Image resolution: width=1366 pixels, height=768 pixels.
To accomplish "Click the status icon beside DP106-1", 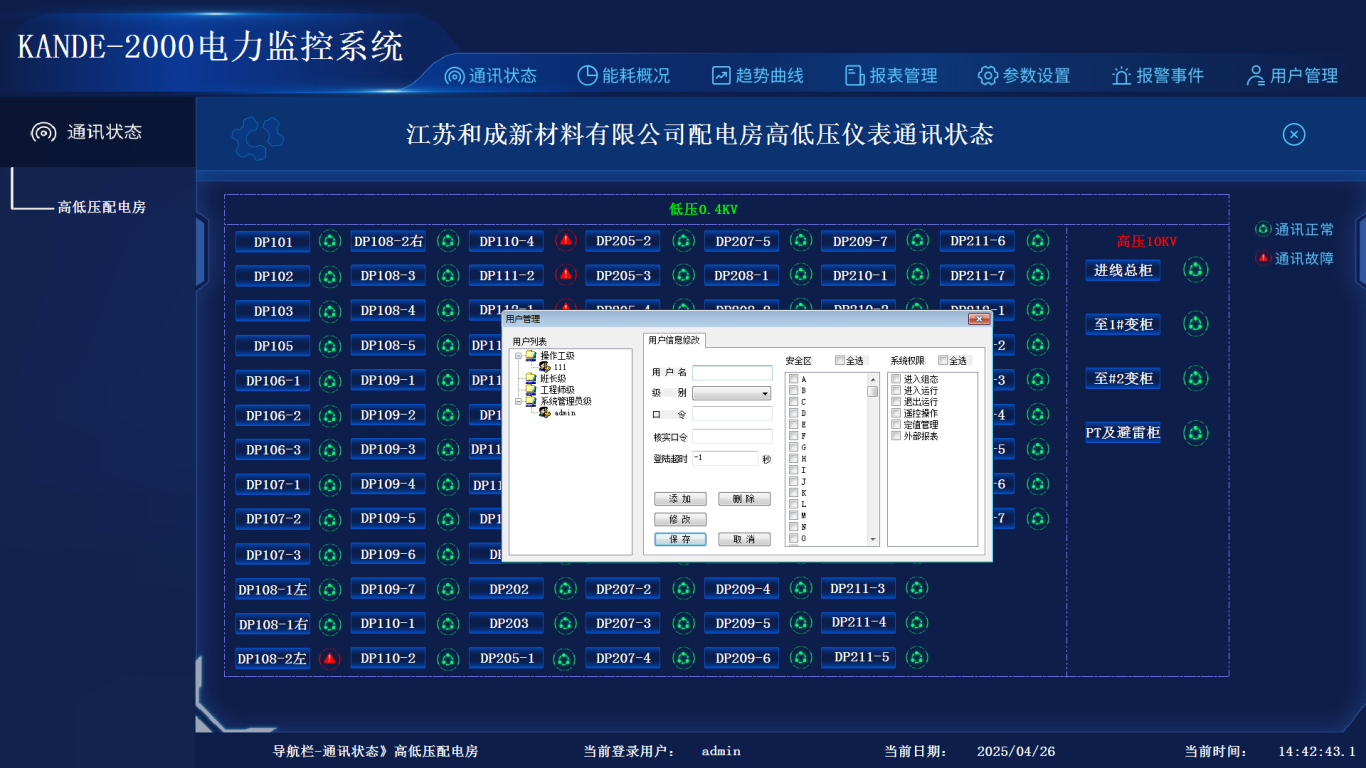I will click(x=330, y=380).
